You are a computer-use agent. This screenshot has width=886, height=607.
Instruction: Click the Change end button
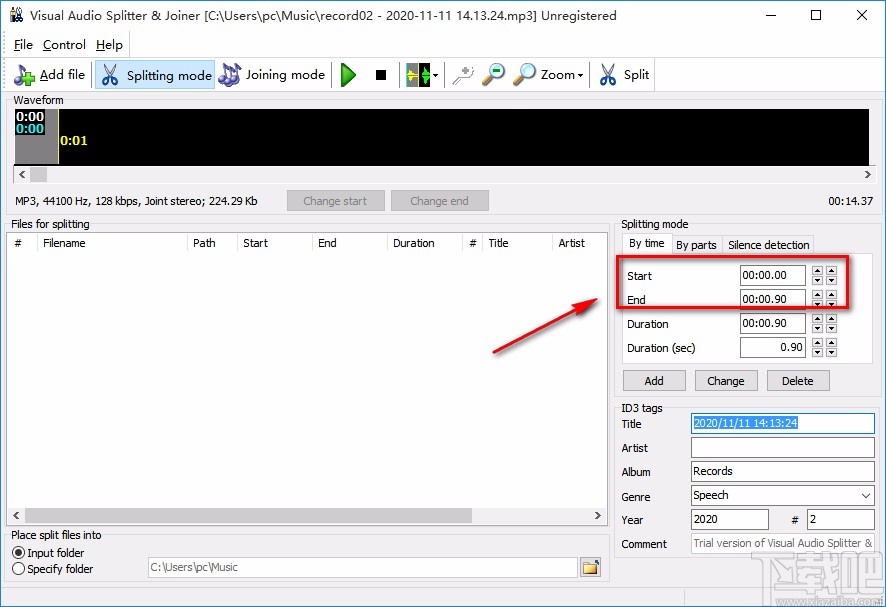point(439,201)
